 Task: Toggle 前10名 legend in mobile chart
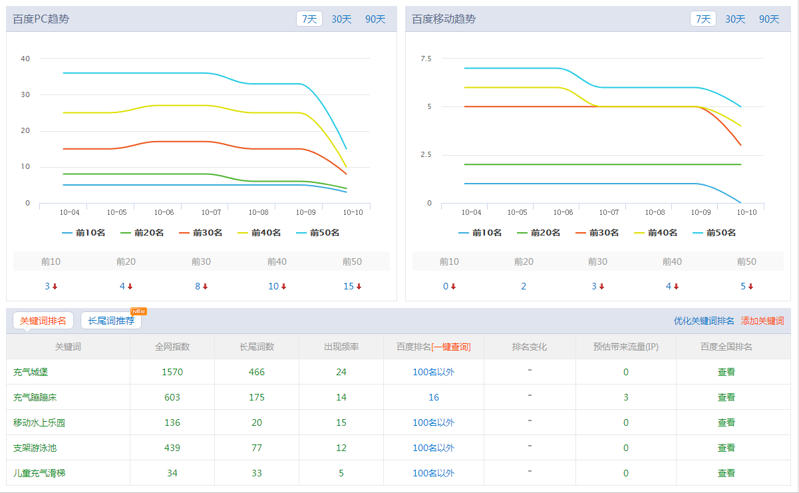click(480, 232)
